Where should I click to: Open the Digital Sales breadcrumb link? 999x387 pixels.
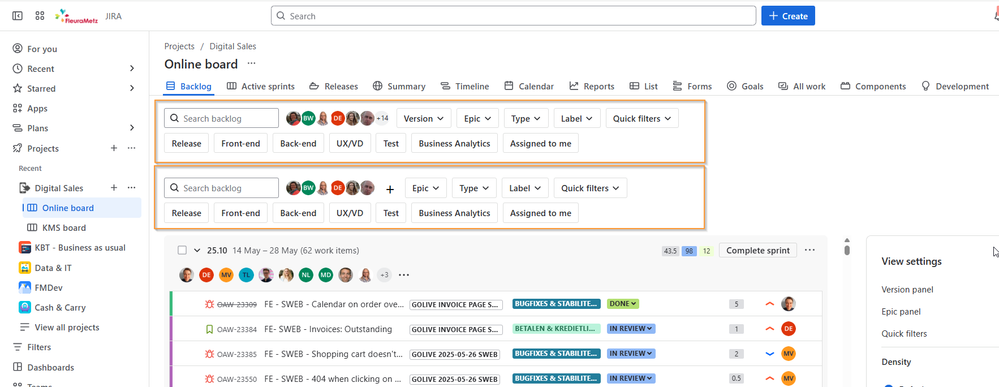pos(233,46)
